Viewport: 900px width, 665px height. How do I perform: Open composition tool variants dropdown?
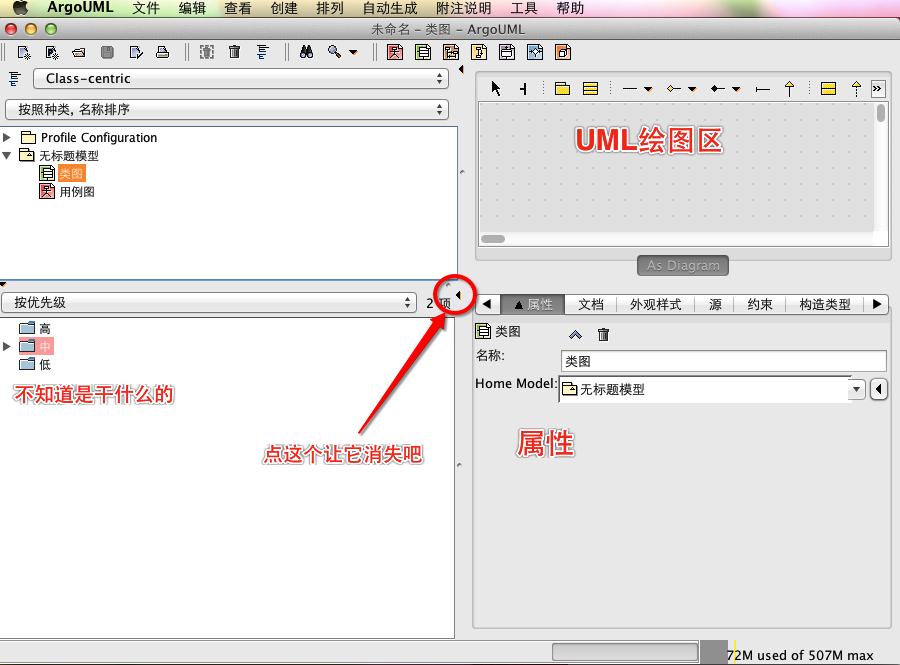(736, 89)
